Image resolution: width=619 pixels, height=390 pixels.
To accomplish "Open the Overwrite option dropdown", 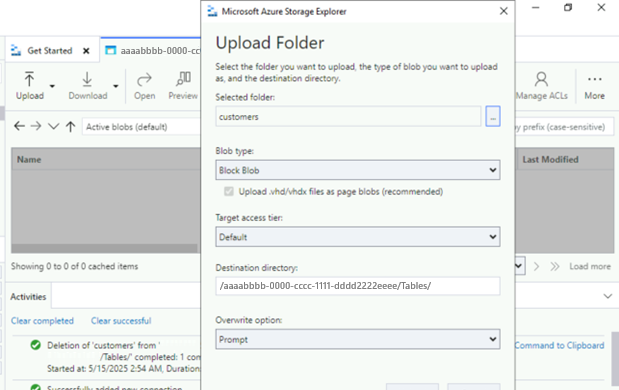I will click(358, 339).
